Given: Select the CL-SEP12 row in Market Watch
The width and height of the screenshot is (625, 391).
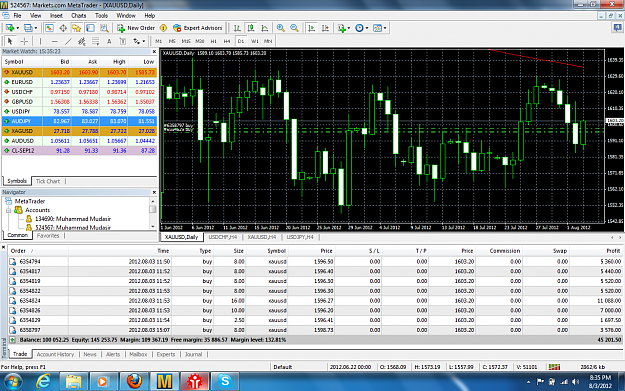Looking at the screenshot, I should (79, 151).
